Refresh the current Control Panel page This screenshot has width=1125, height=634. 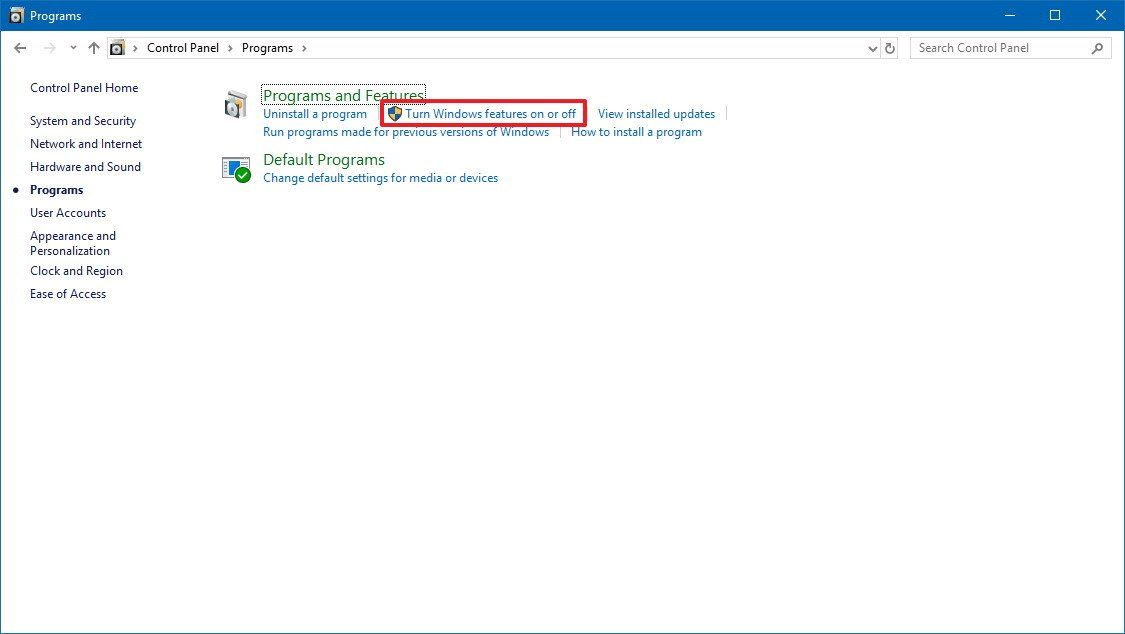click(890, 47)
